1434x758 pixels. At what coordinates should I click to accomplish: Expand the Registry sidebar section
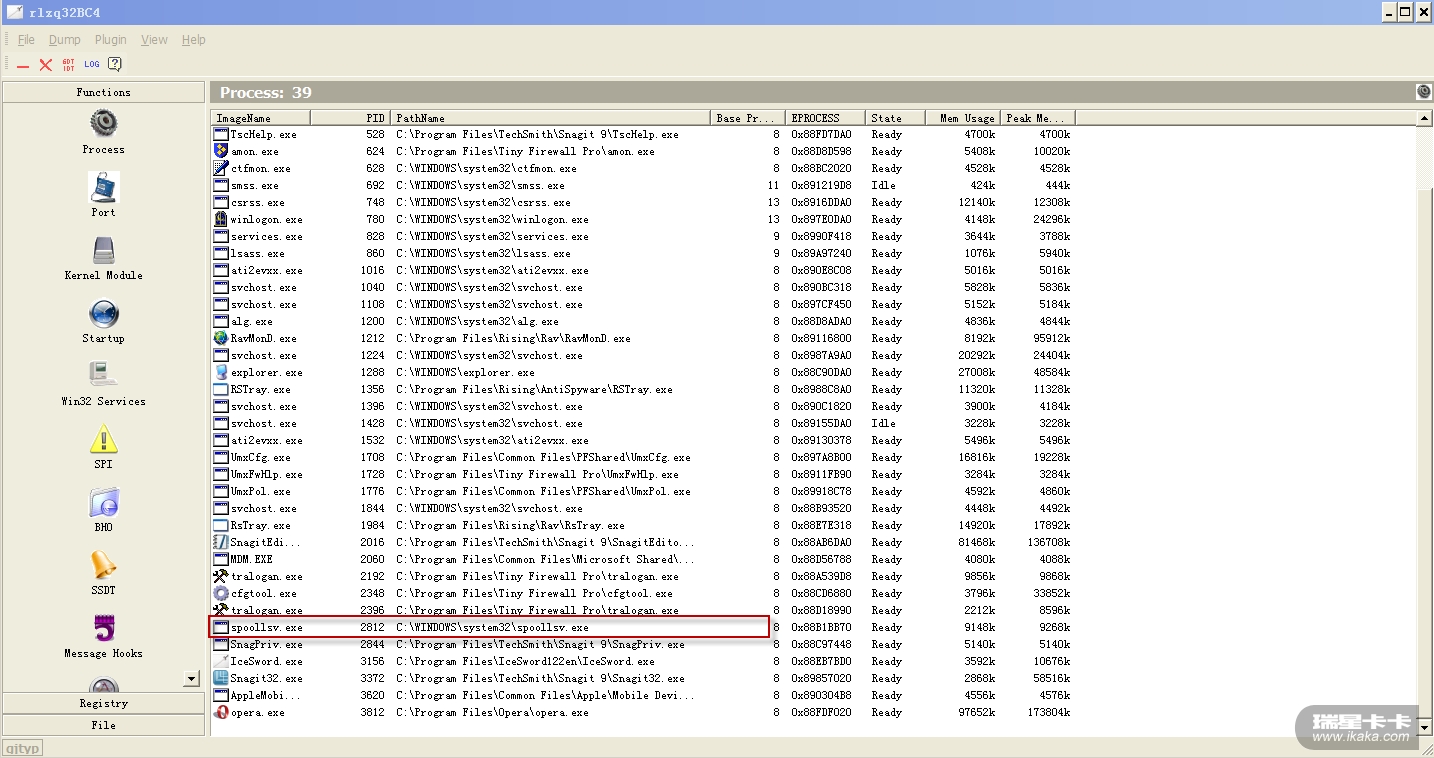(104, 703)
